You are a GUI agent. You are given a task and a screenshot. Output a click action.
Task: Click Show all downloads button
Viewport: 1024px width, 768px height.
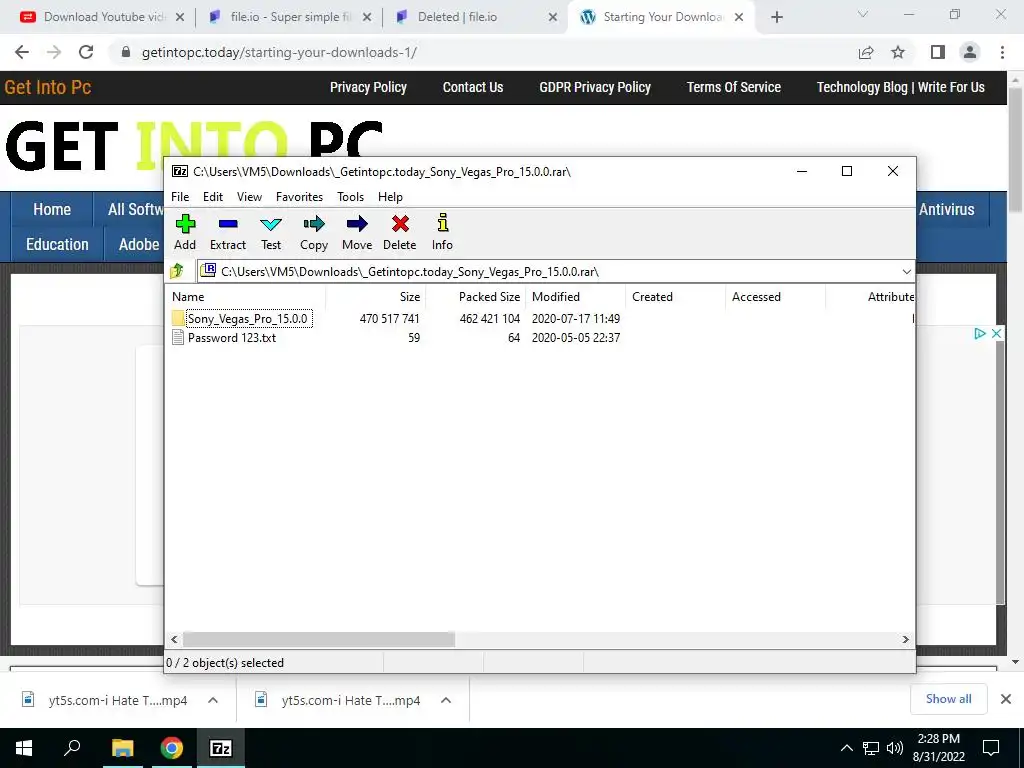point(948,699)
